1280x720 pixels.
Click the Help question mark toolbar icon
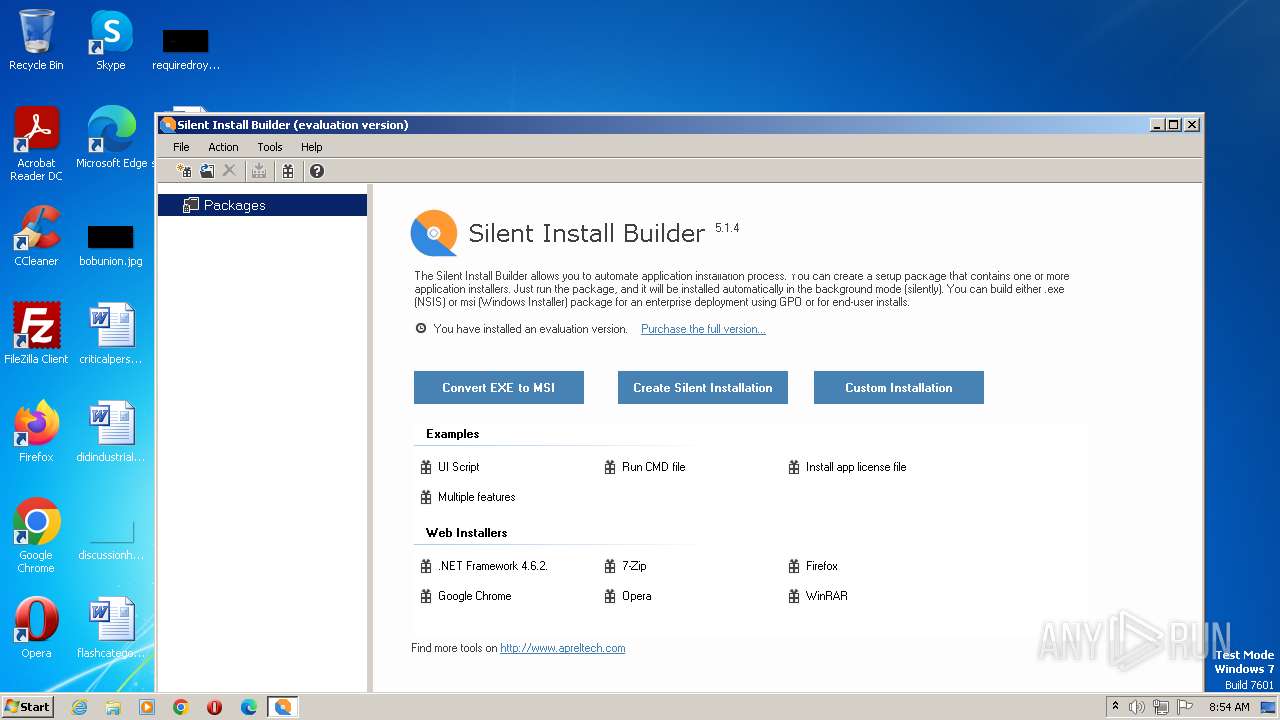tap(317, 171)
